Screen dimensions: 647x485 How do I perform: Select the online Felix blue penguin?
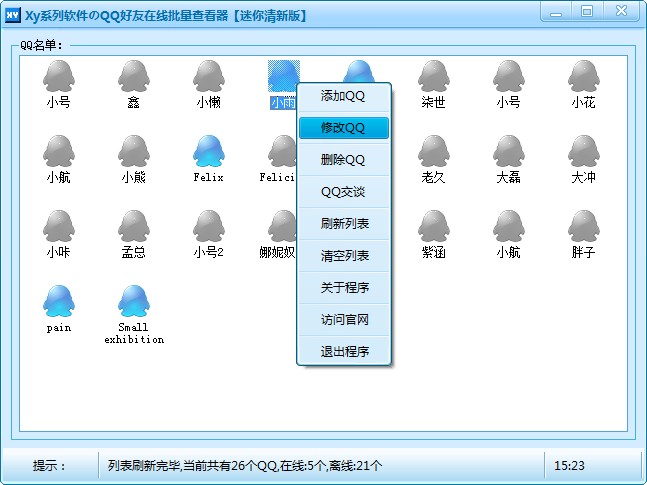pos(209,151)
